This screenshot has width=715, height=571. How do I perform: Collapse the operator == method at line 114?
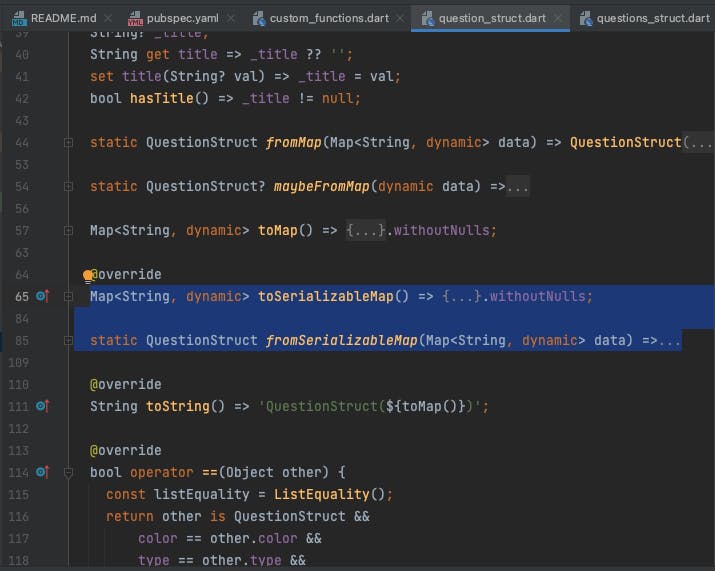point(68,472)
